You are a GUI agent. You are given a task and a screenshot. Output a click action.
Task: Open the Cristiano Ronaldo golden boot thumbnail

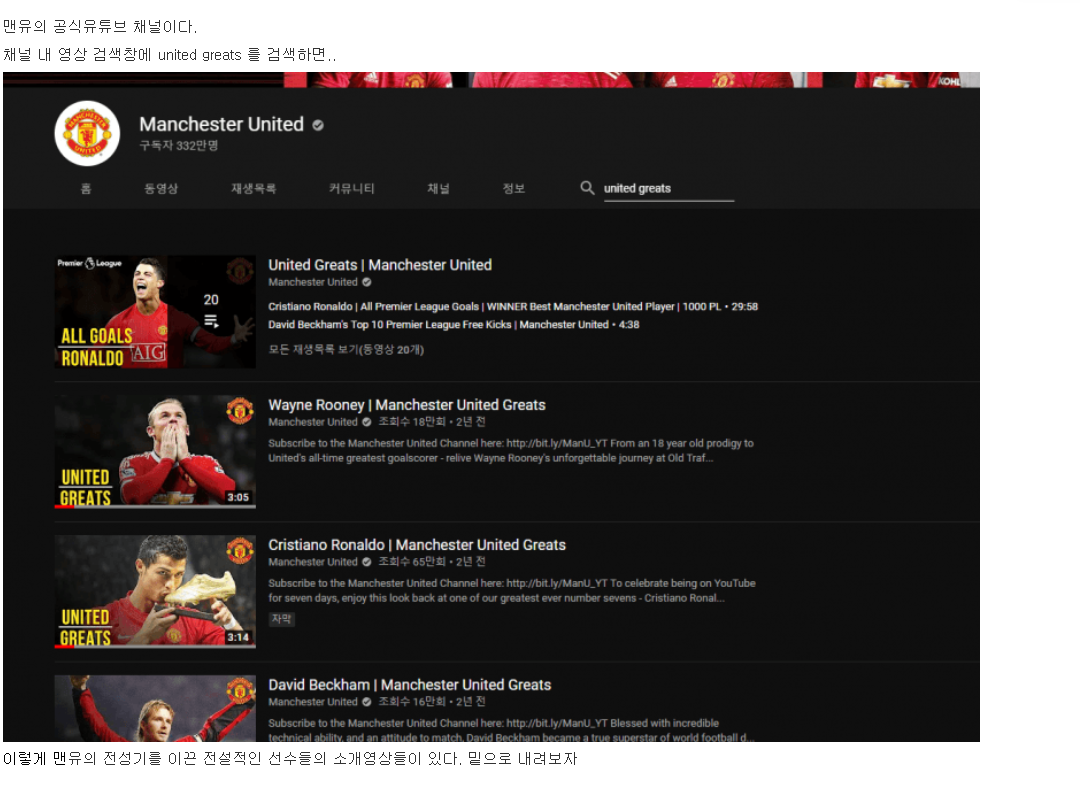[x=155, y=591]
